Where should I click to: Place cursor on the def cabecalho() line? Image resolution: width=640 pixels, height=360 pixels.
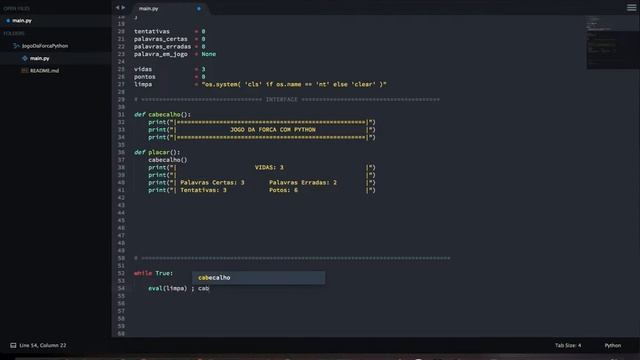click(162, 115)
